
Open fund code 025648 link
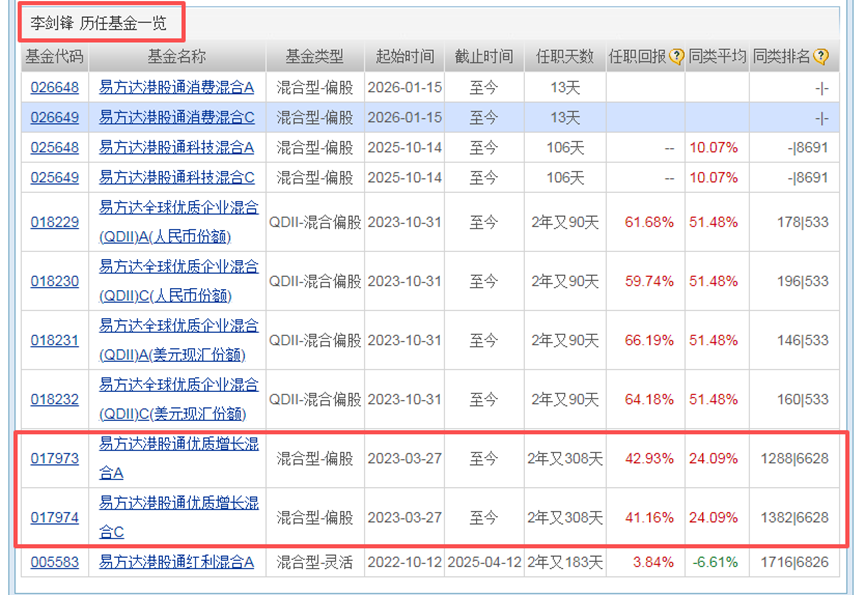[x=55, y=148]
